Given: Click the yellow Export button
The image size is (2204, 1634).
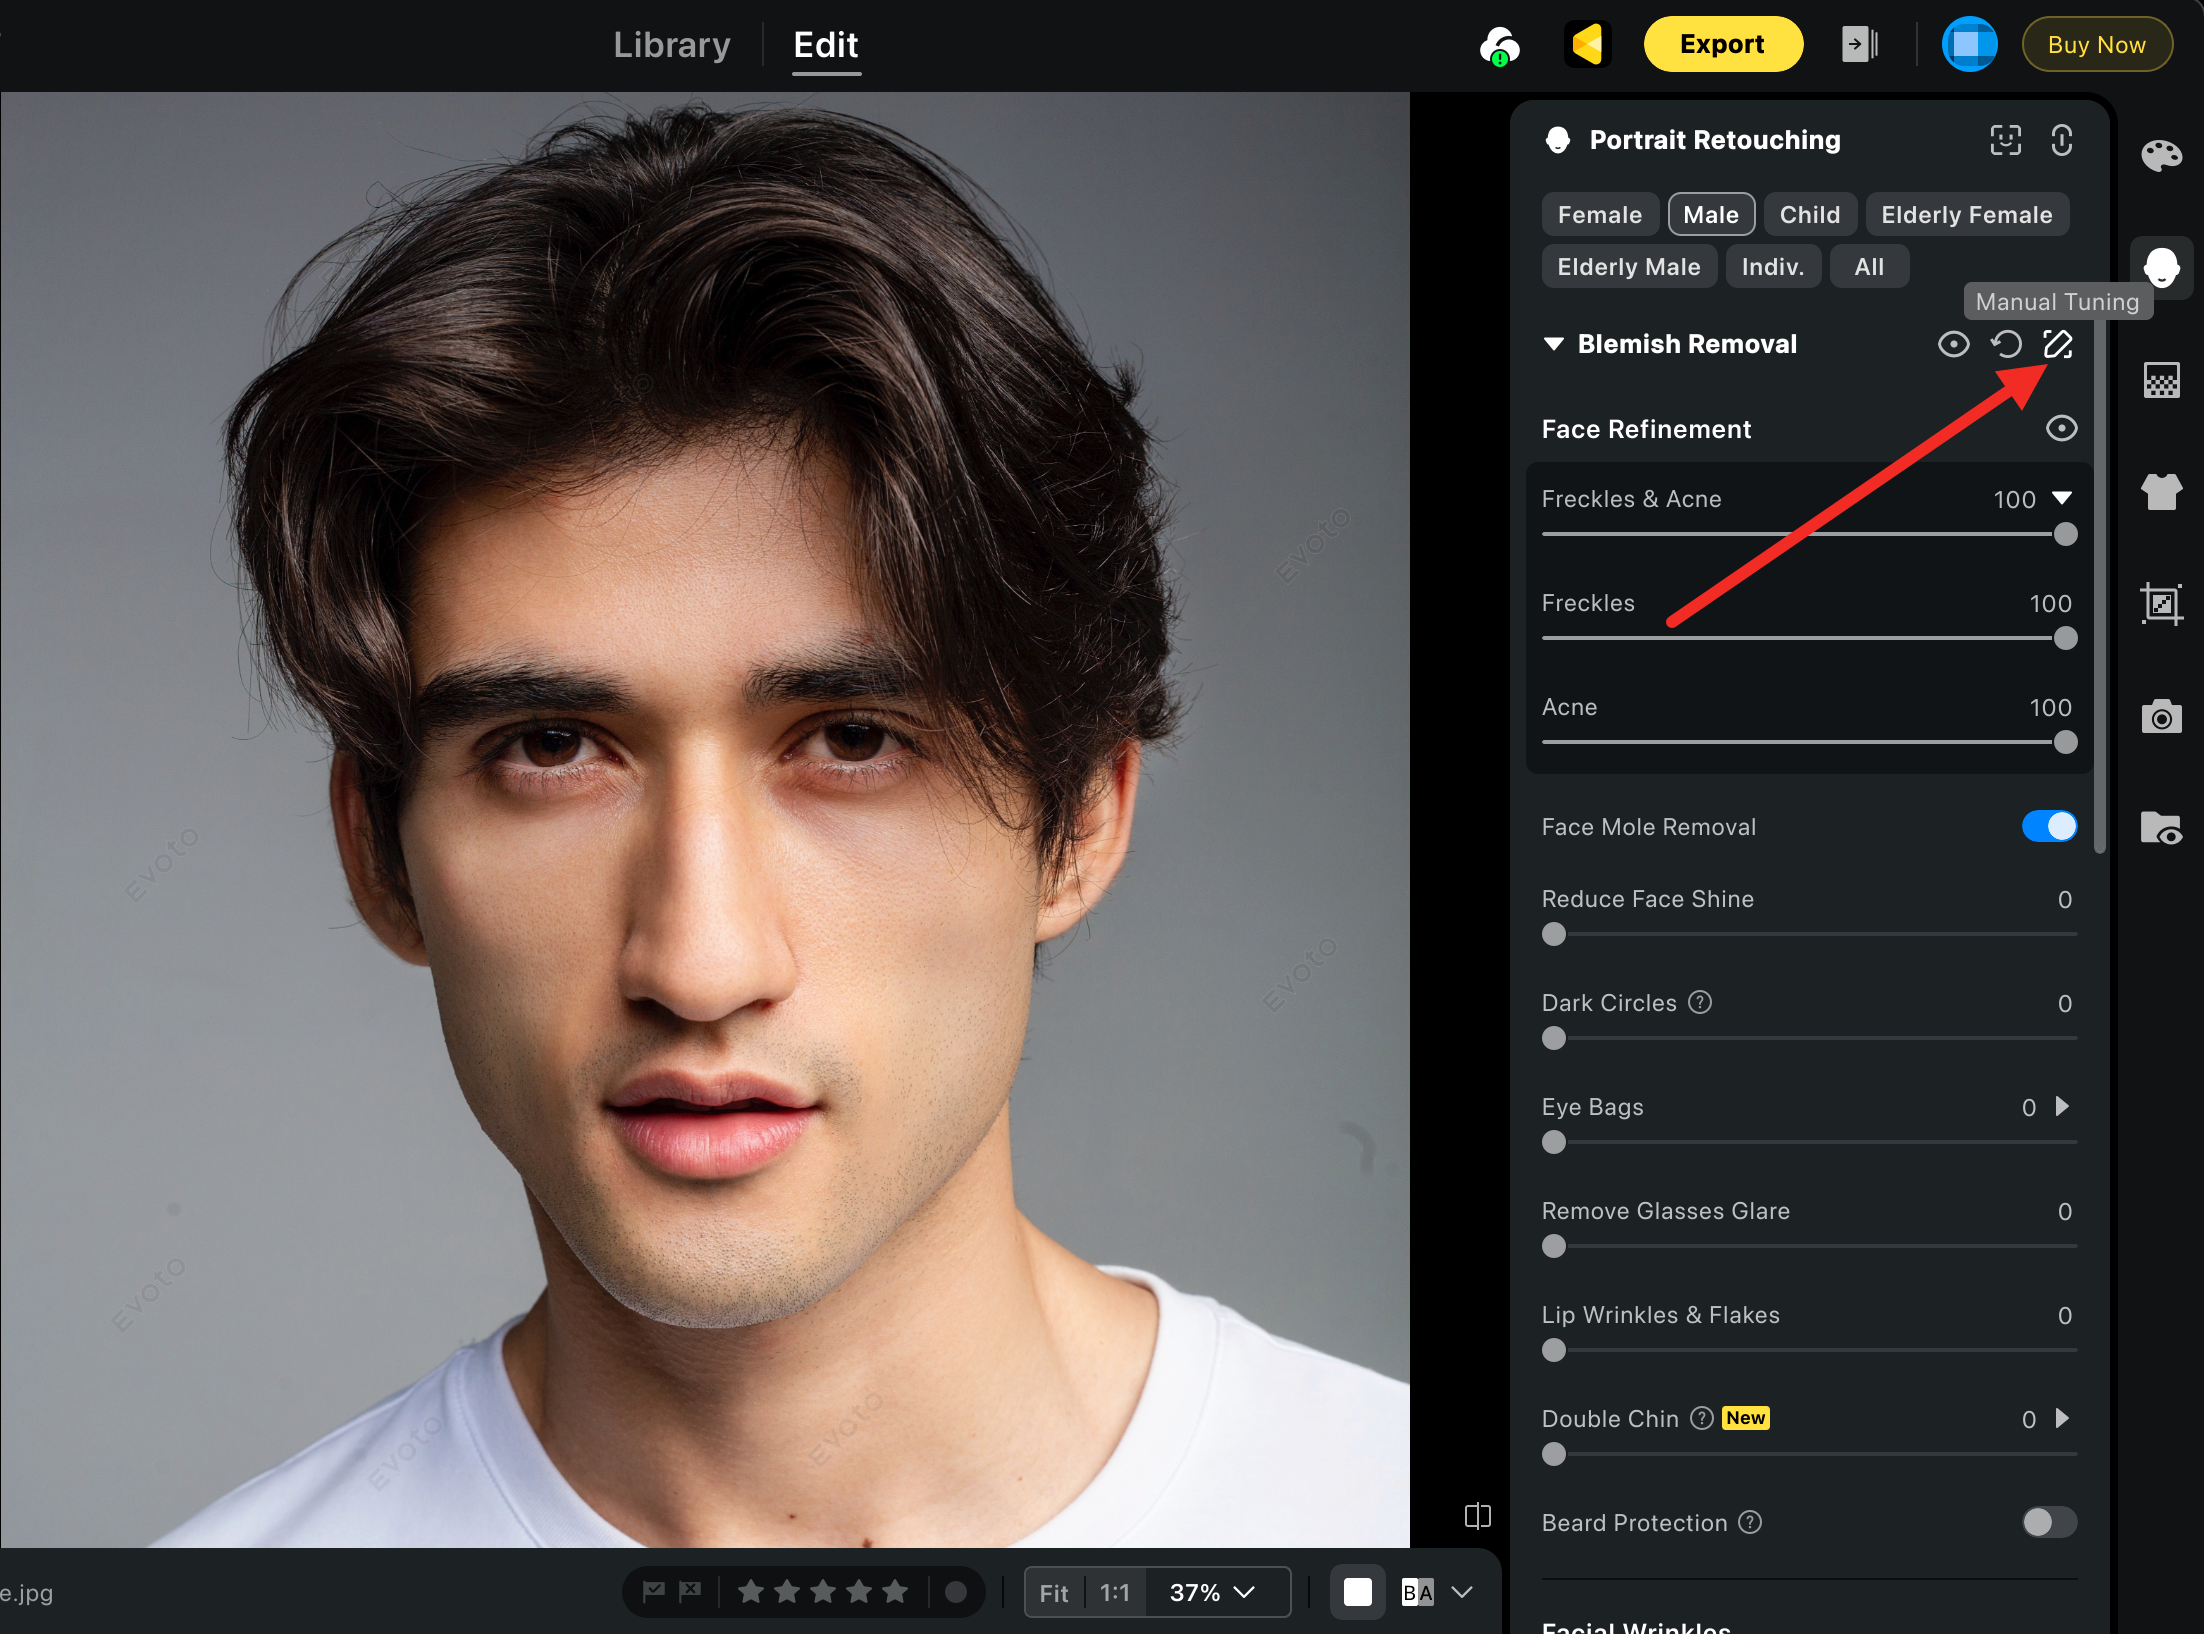Looking at the screenshot, I should pos(1722,45).
